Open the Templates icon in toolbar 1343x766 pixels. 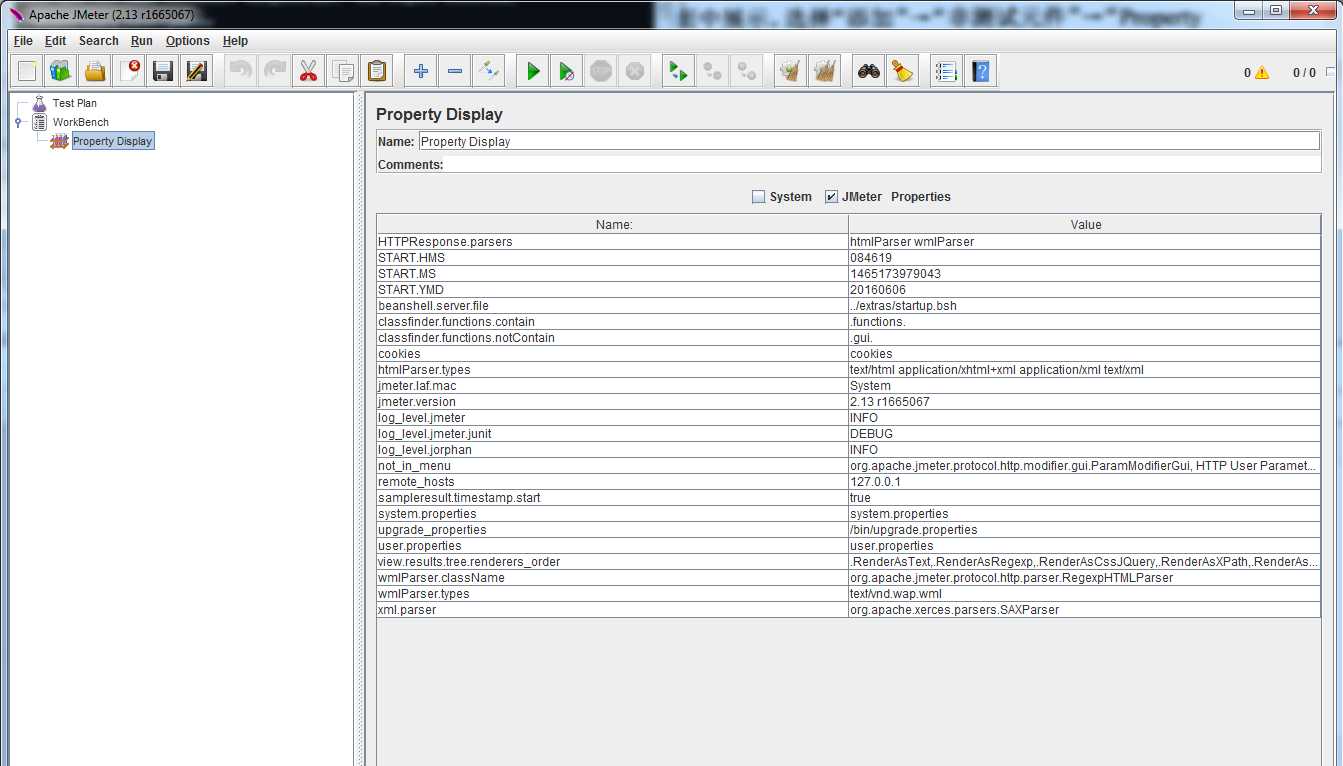click(61, 71)
